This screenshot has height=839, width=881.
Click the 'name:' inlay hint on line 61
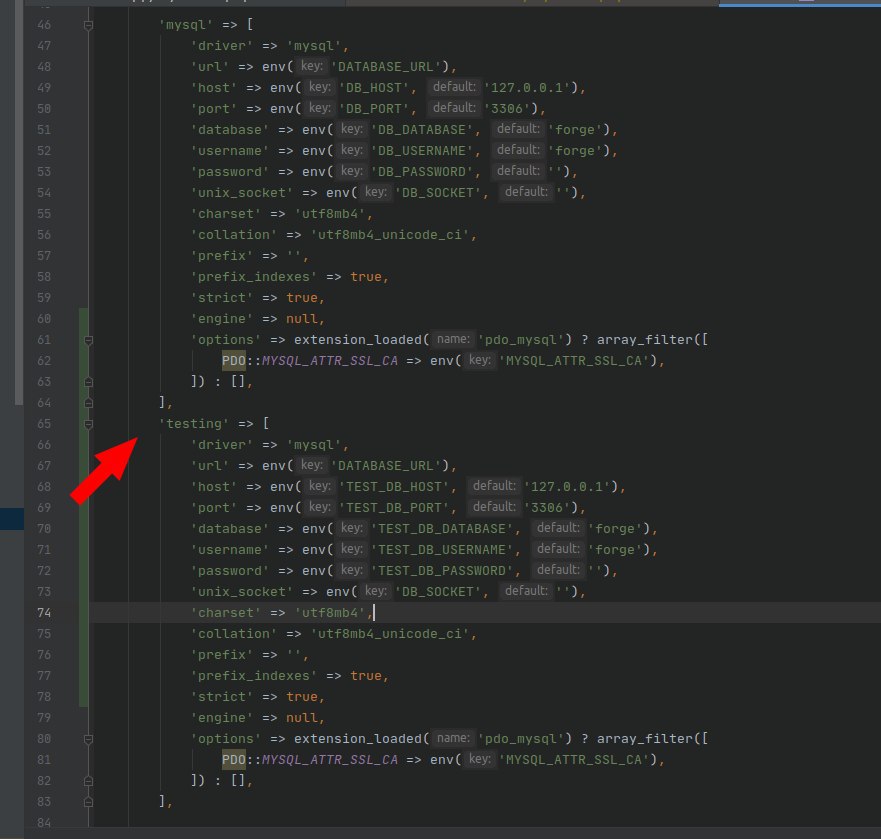point(453,339)
